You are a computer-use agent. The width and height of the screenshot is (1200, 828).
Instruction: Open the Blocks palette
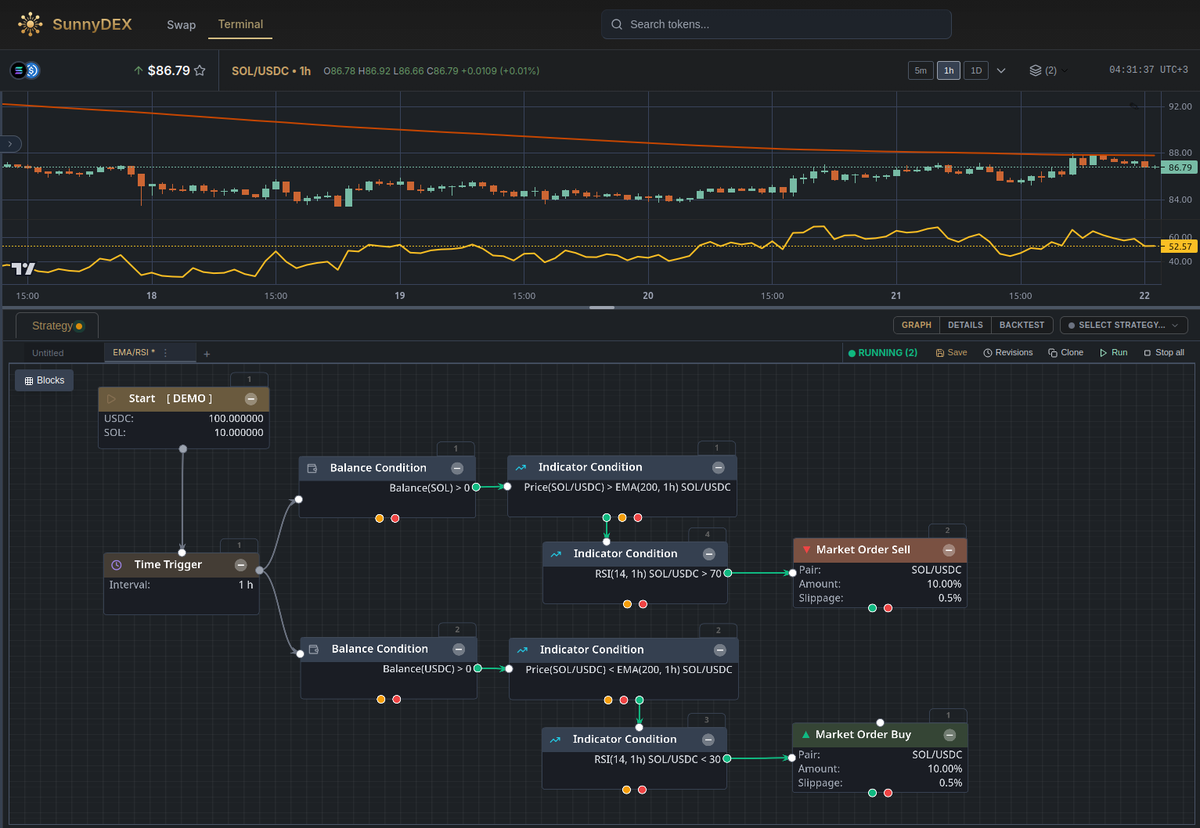[x=44, y=380]
